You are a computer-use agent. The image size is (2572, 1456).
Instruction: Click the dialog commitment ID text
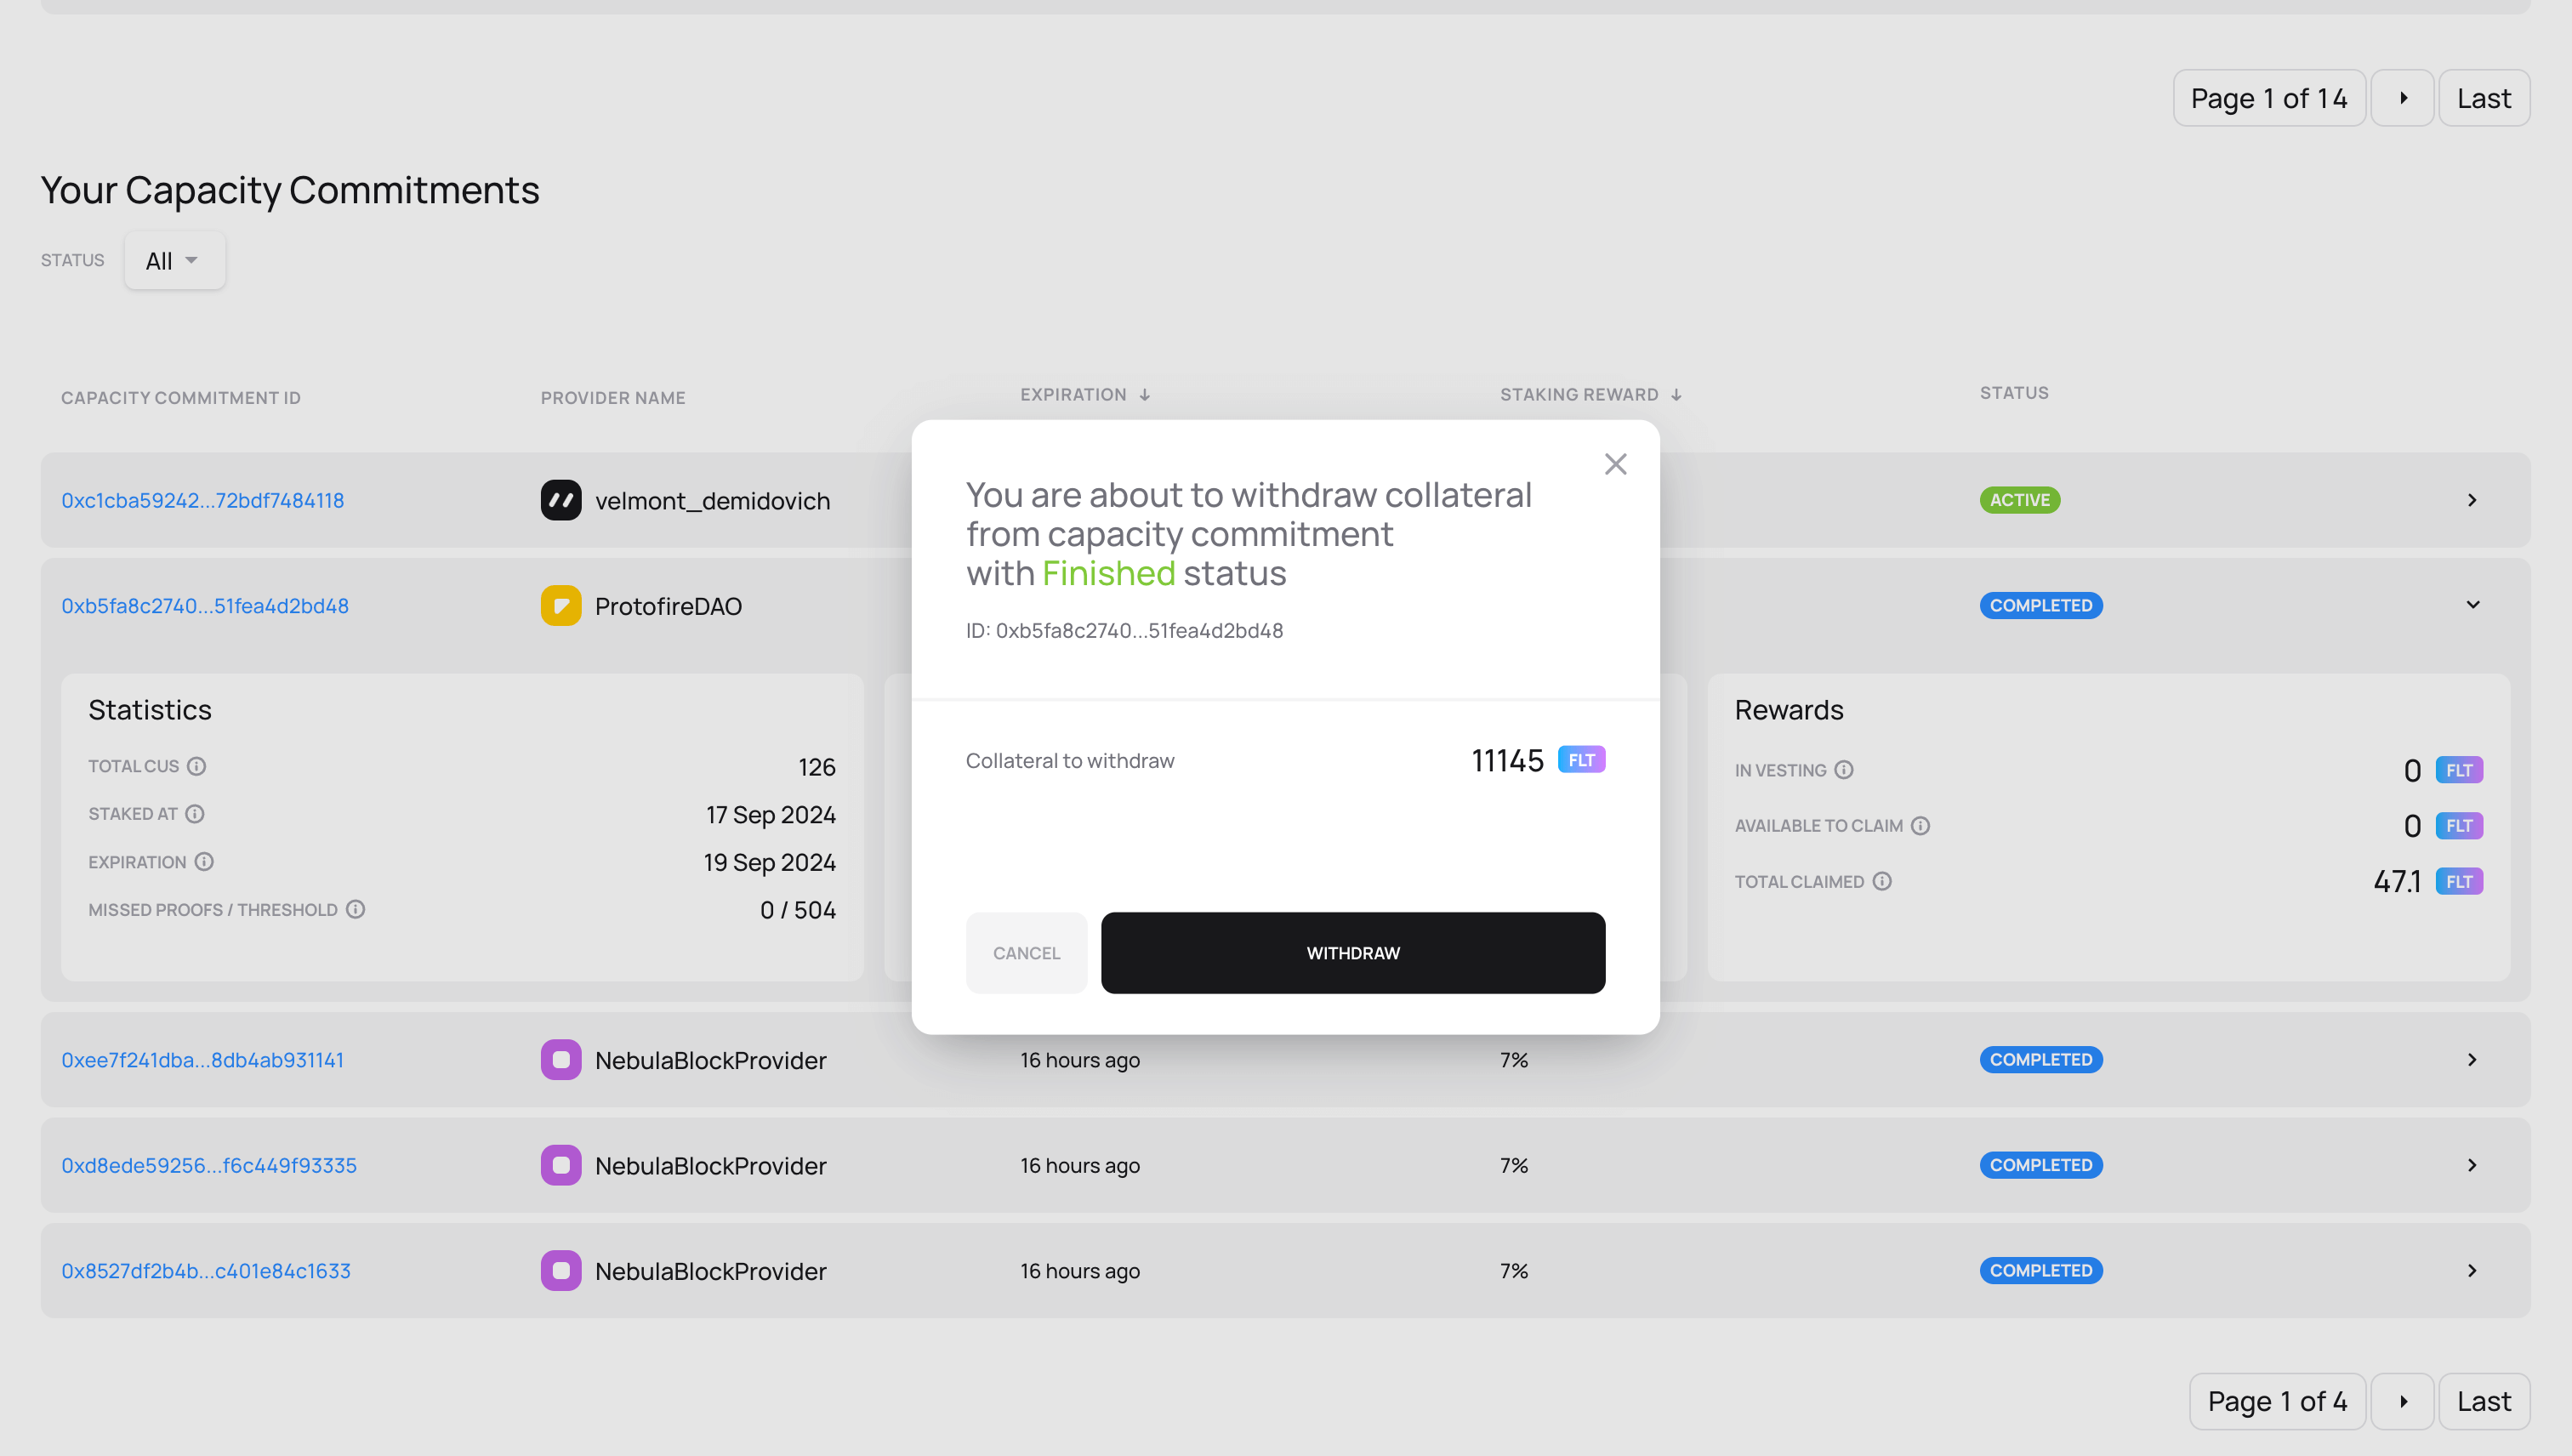1124,631
